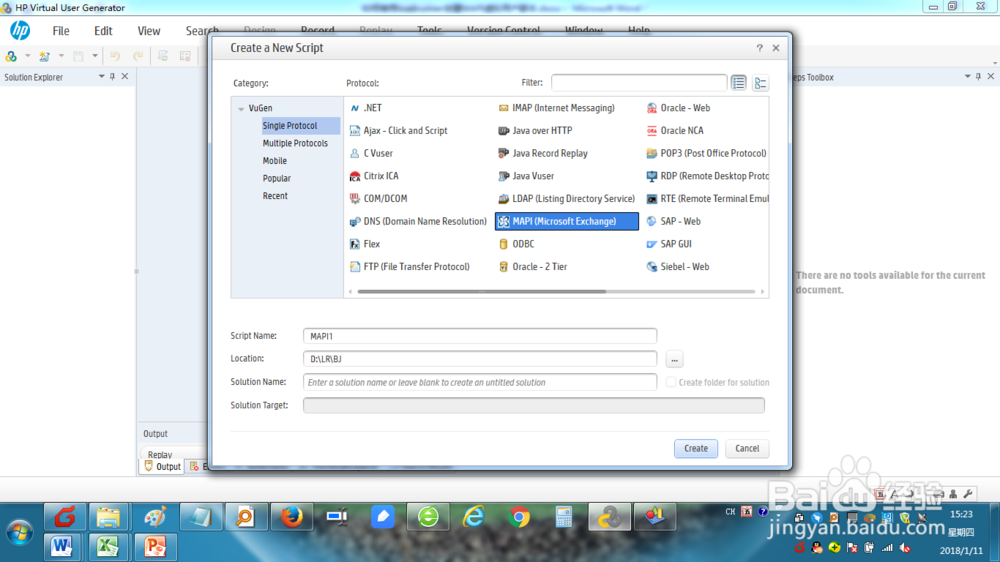Open the View menu
Image resolution: width=1000 pixels, height=562 pixels.
pyautogui.click(x=149, y=31)
